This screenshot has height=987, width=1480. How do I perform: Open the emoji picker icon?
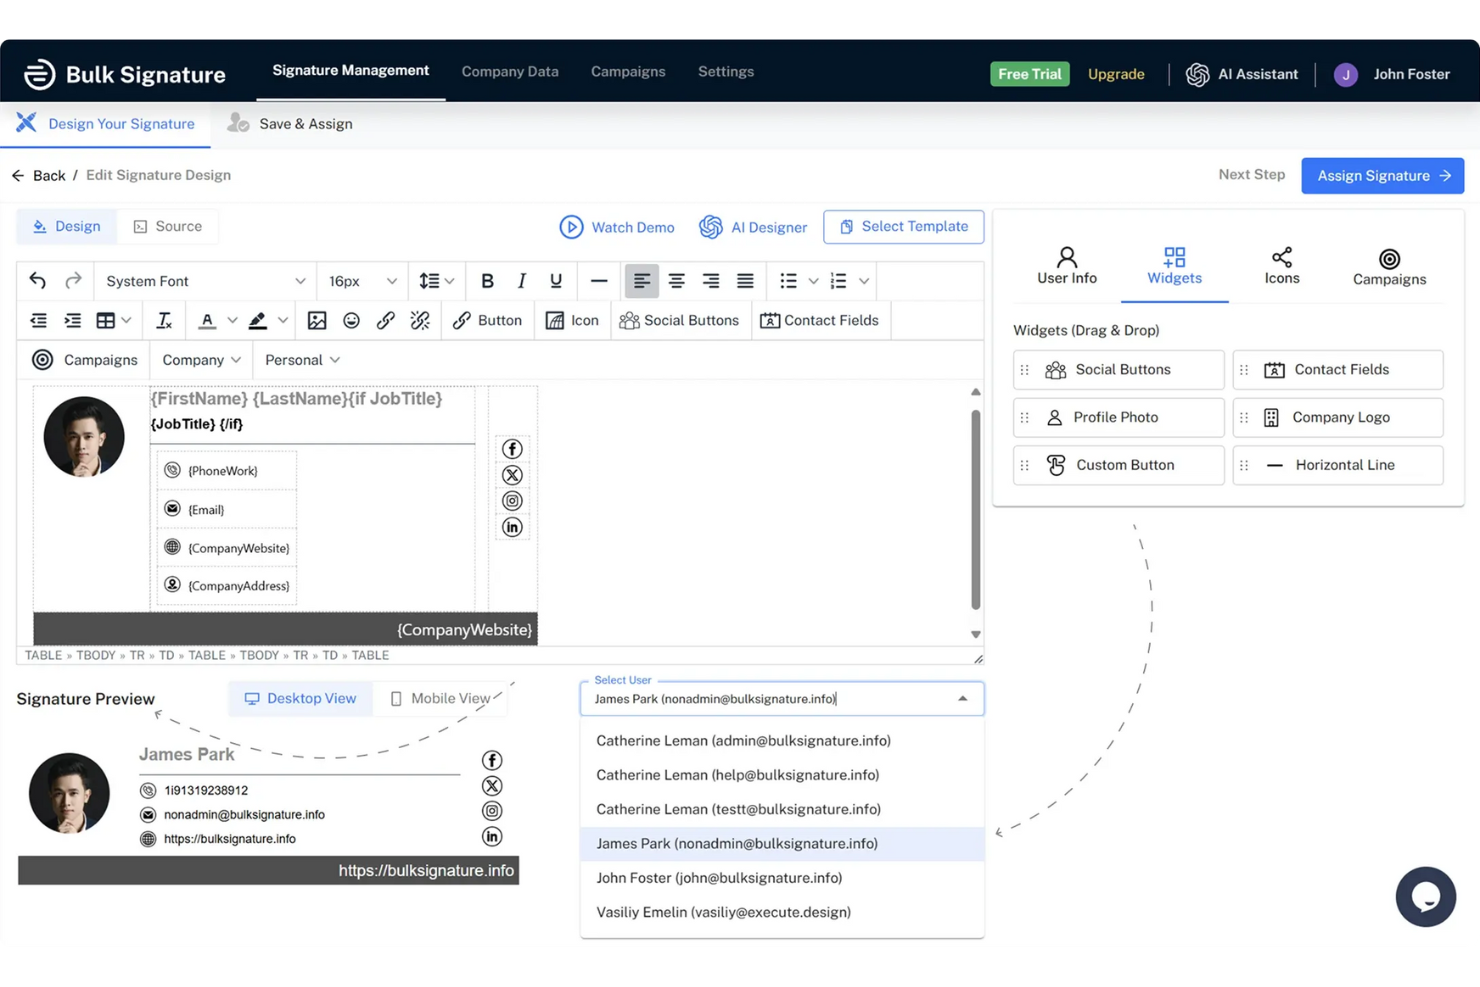[x=351, y=320]
